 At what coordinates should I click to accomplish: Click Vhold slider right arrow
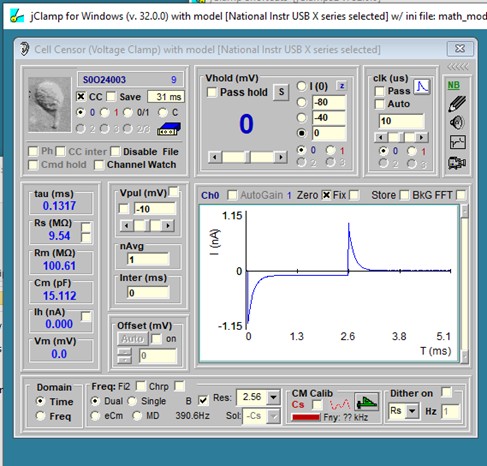tap(281, 157)
